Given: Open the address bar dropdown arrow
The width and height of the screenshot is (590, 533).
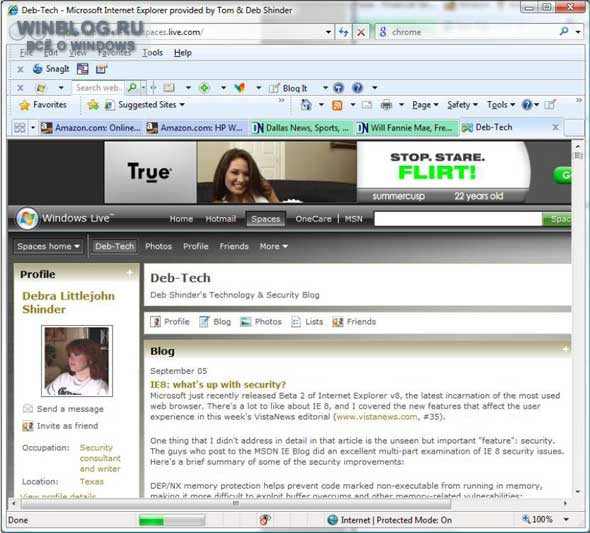Looking at the screenshot, I should point(328,32).
